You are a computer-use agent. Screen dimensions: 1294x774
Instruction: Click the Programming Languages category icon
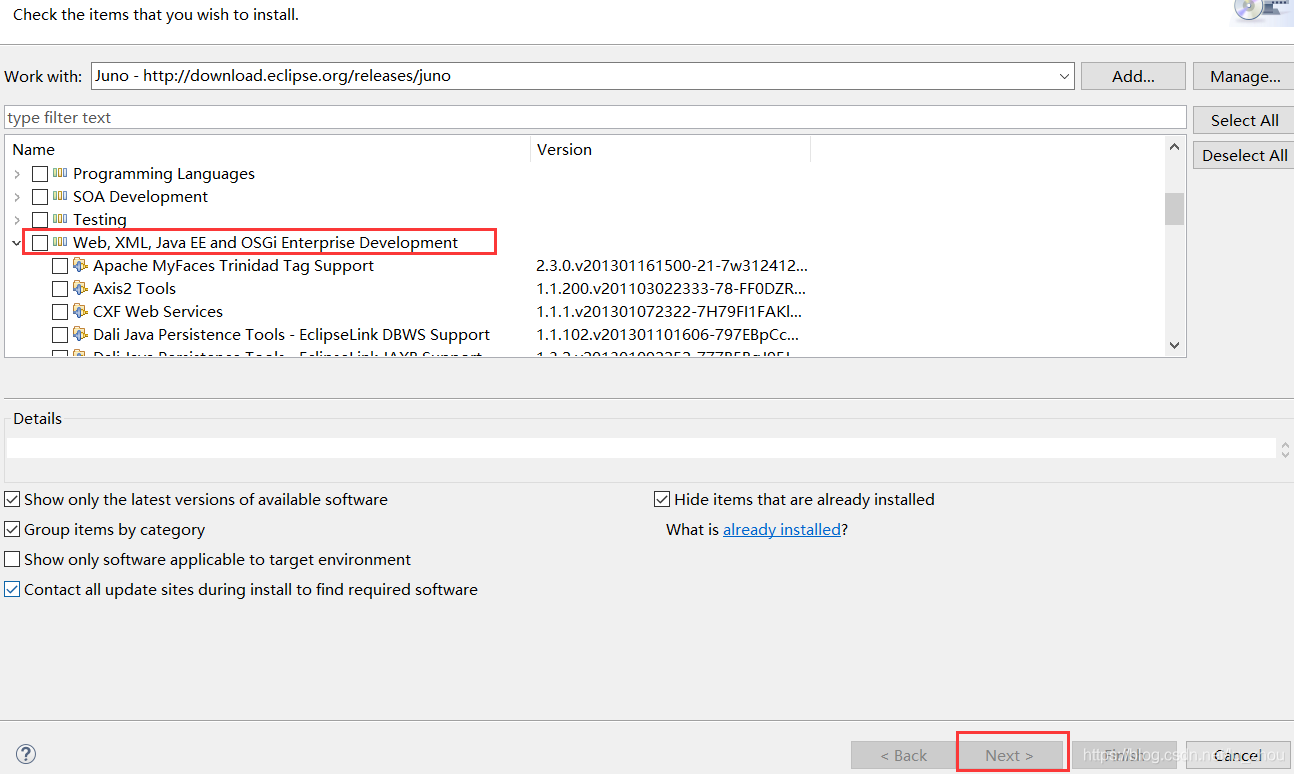[60, 173]
